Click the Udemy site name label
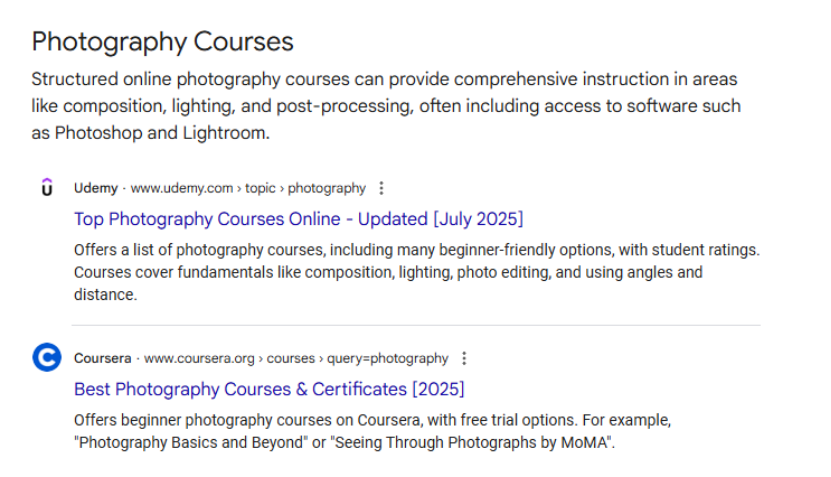831x477 pixels. point(96,188)
